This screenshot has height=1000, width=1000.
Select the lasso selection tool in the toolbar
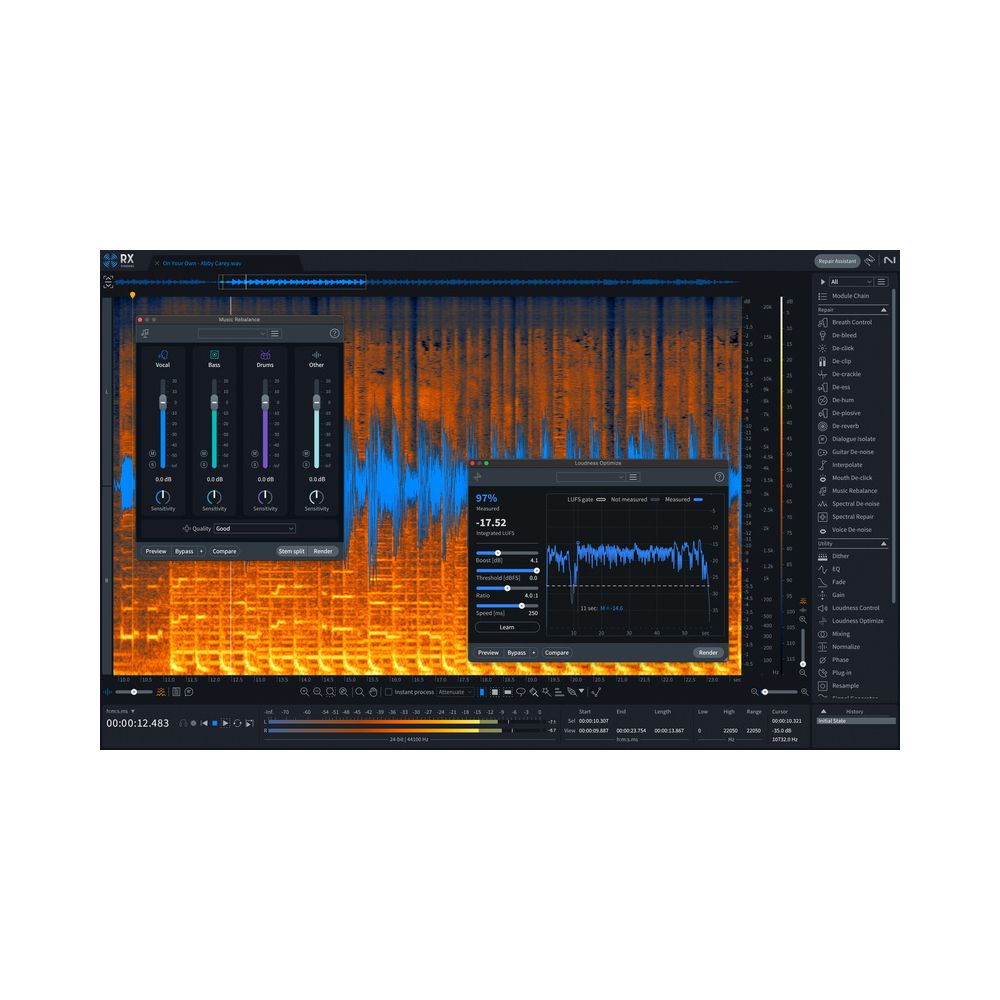(523, 691)
